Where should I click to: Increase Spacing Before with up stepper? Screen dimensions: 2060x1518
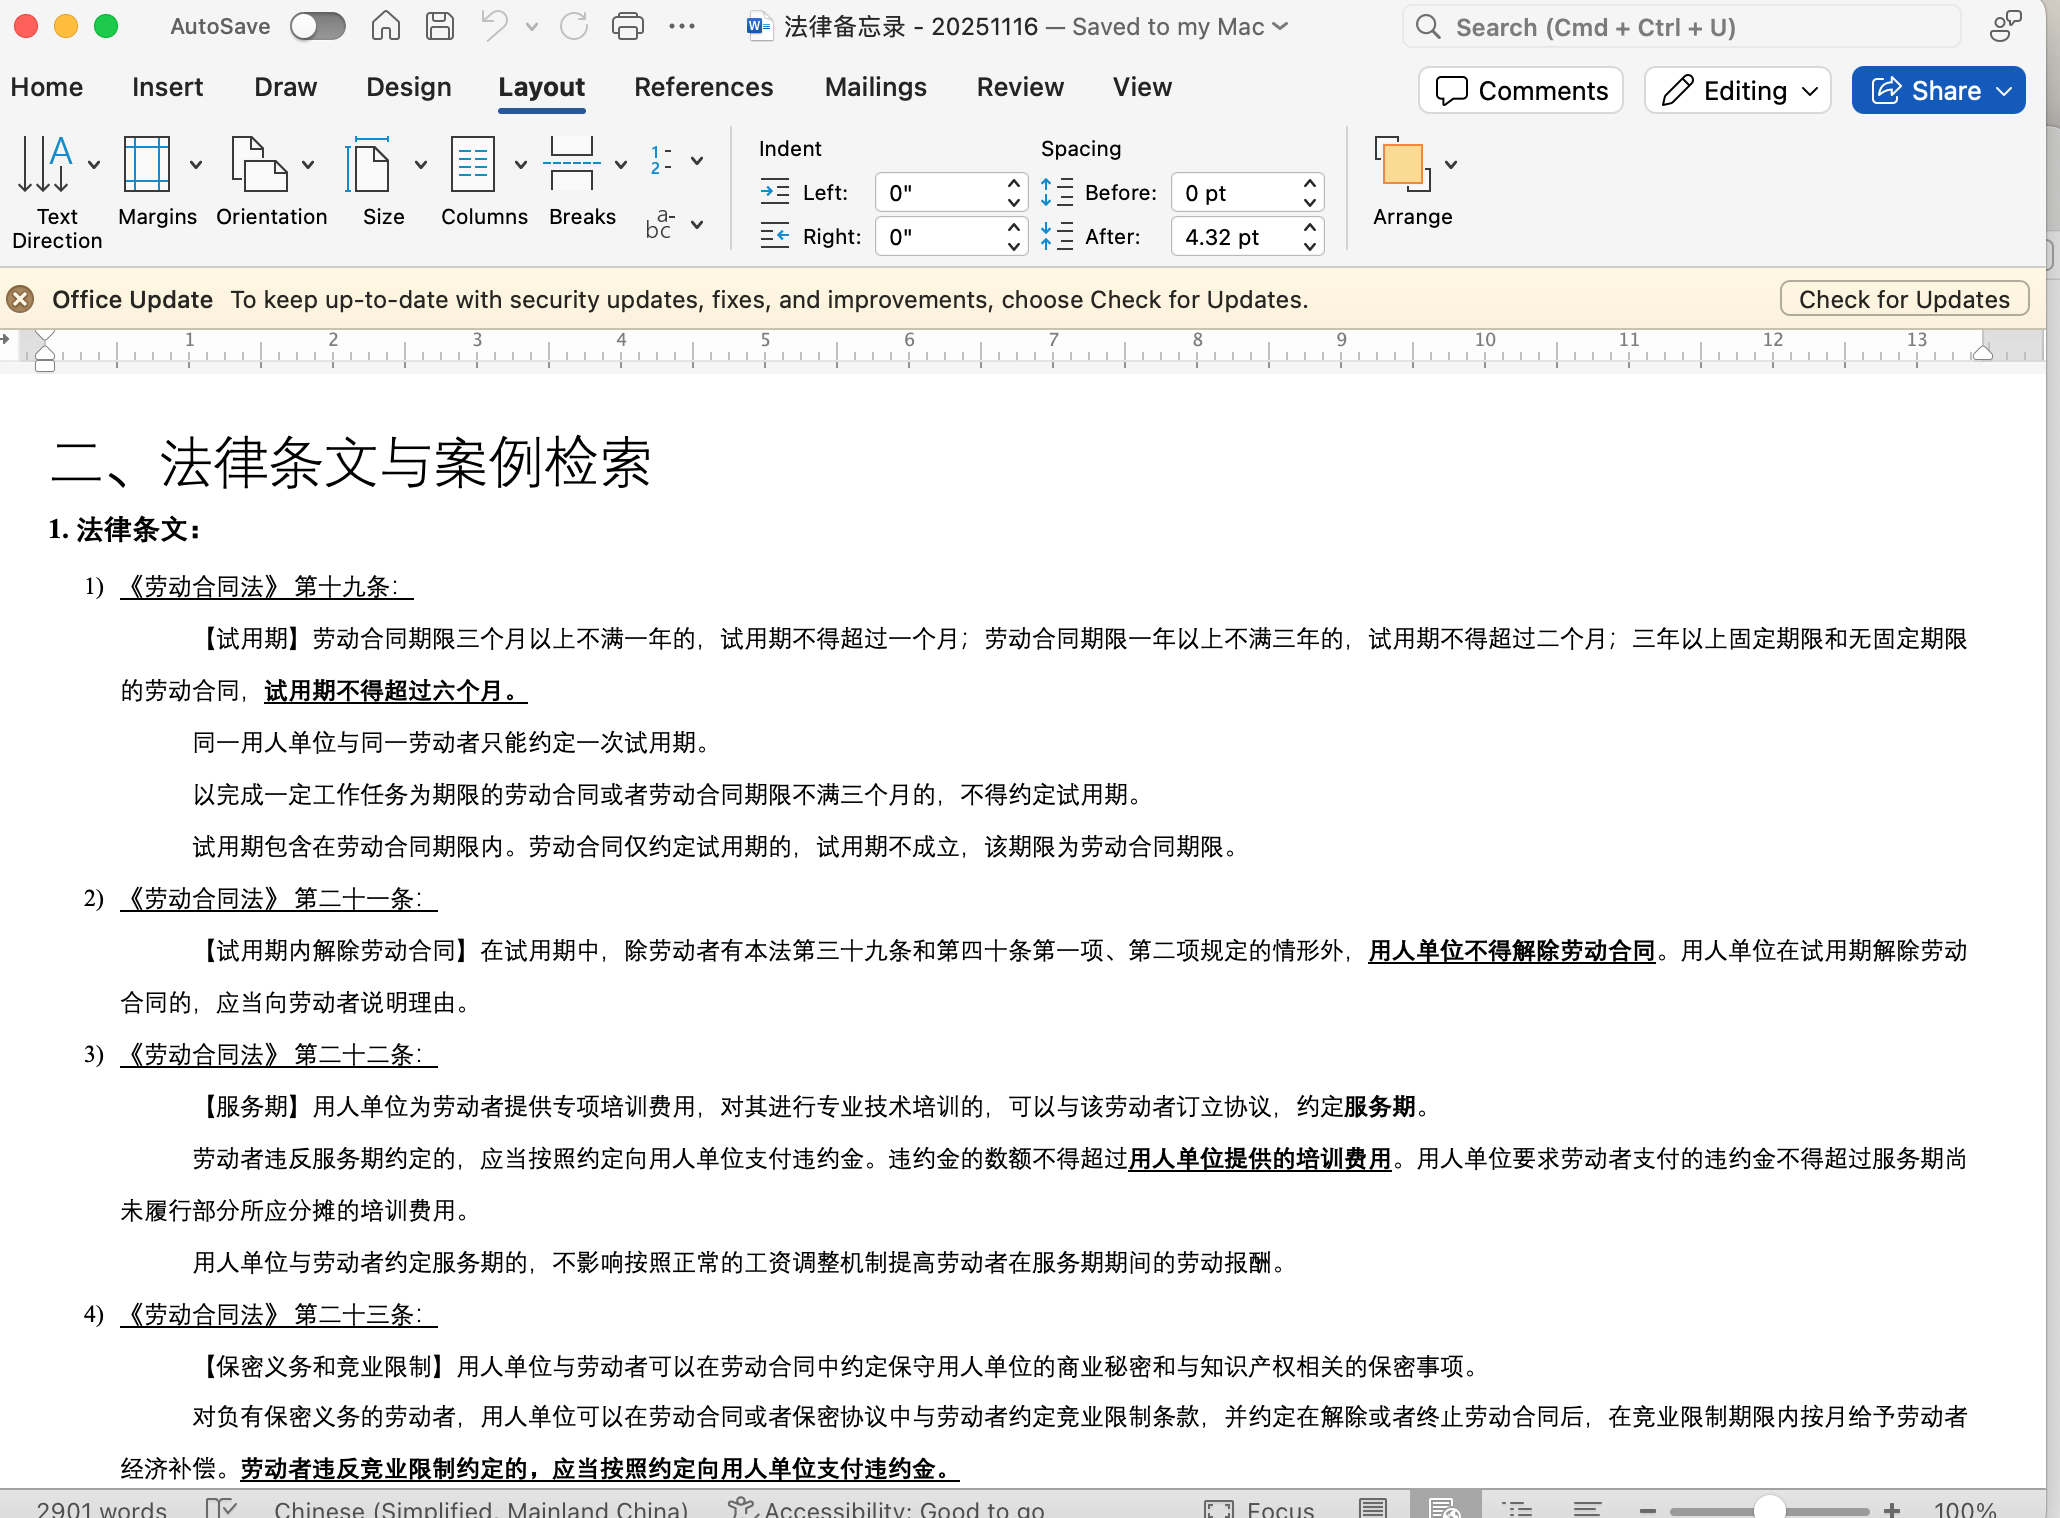click(1310, 183)
